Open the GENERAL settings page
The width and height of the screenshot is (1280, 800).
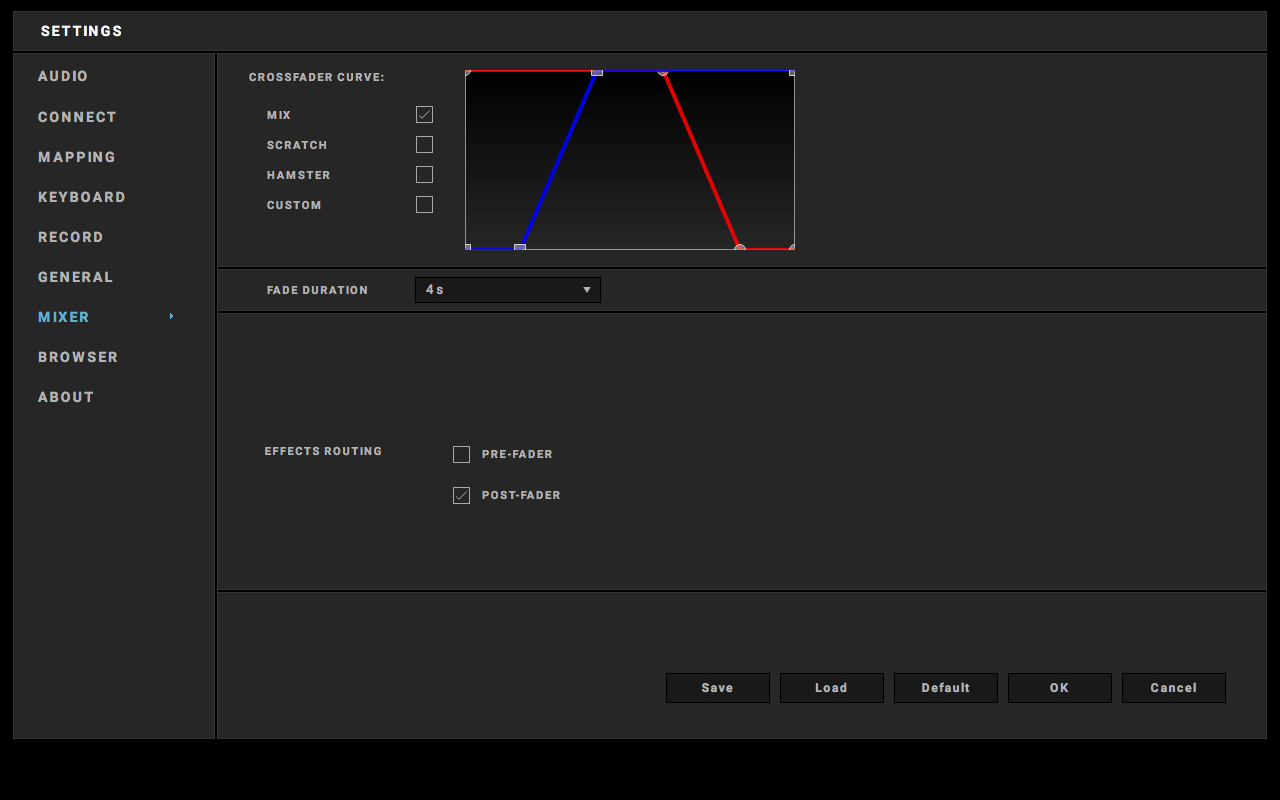coord(75,276)
